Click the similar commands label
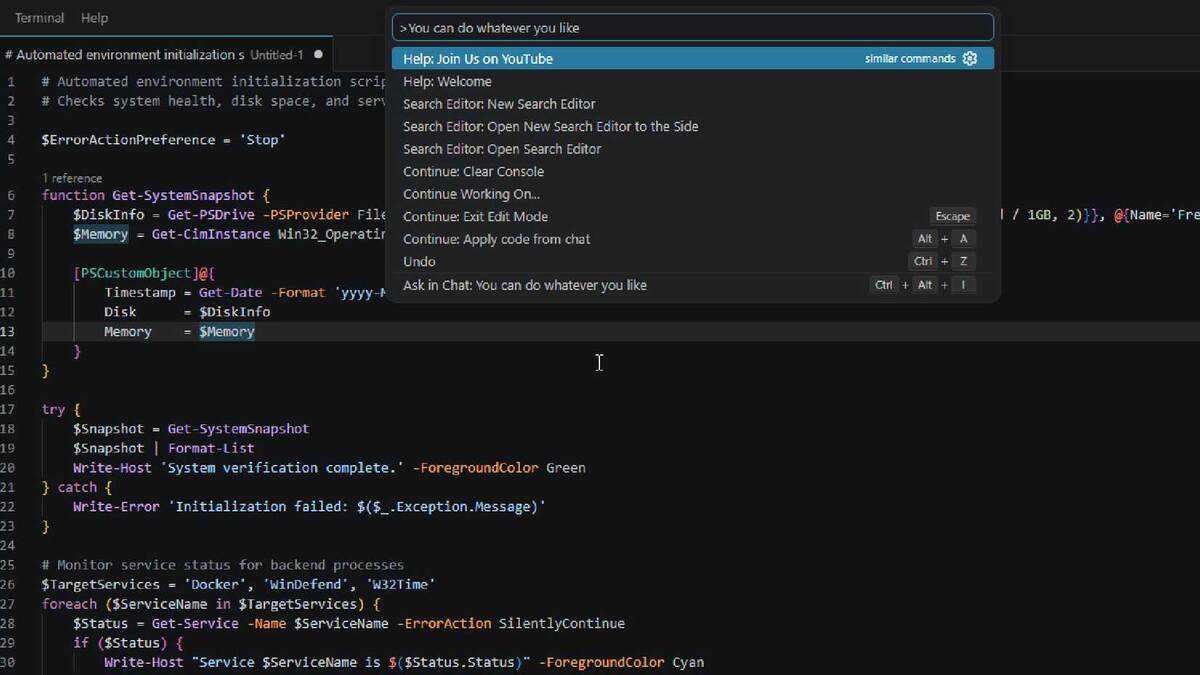 click(910, 59)
